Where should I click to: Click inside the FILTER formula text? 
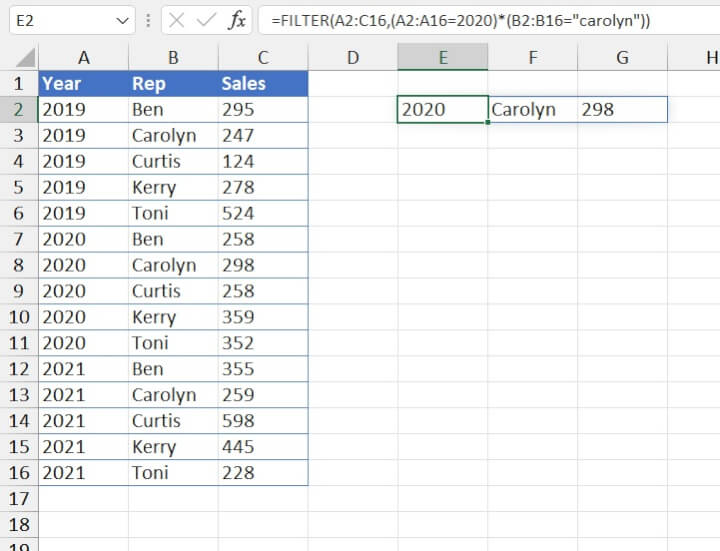pyautogui.click(x=452, y=20)
